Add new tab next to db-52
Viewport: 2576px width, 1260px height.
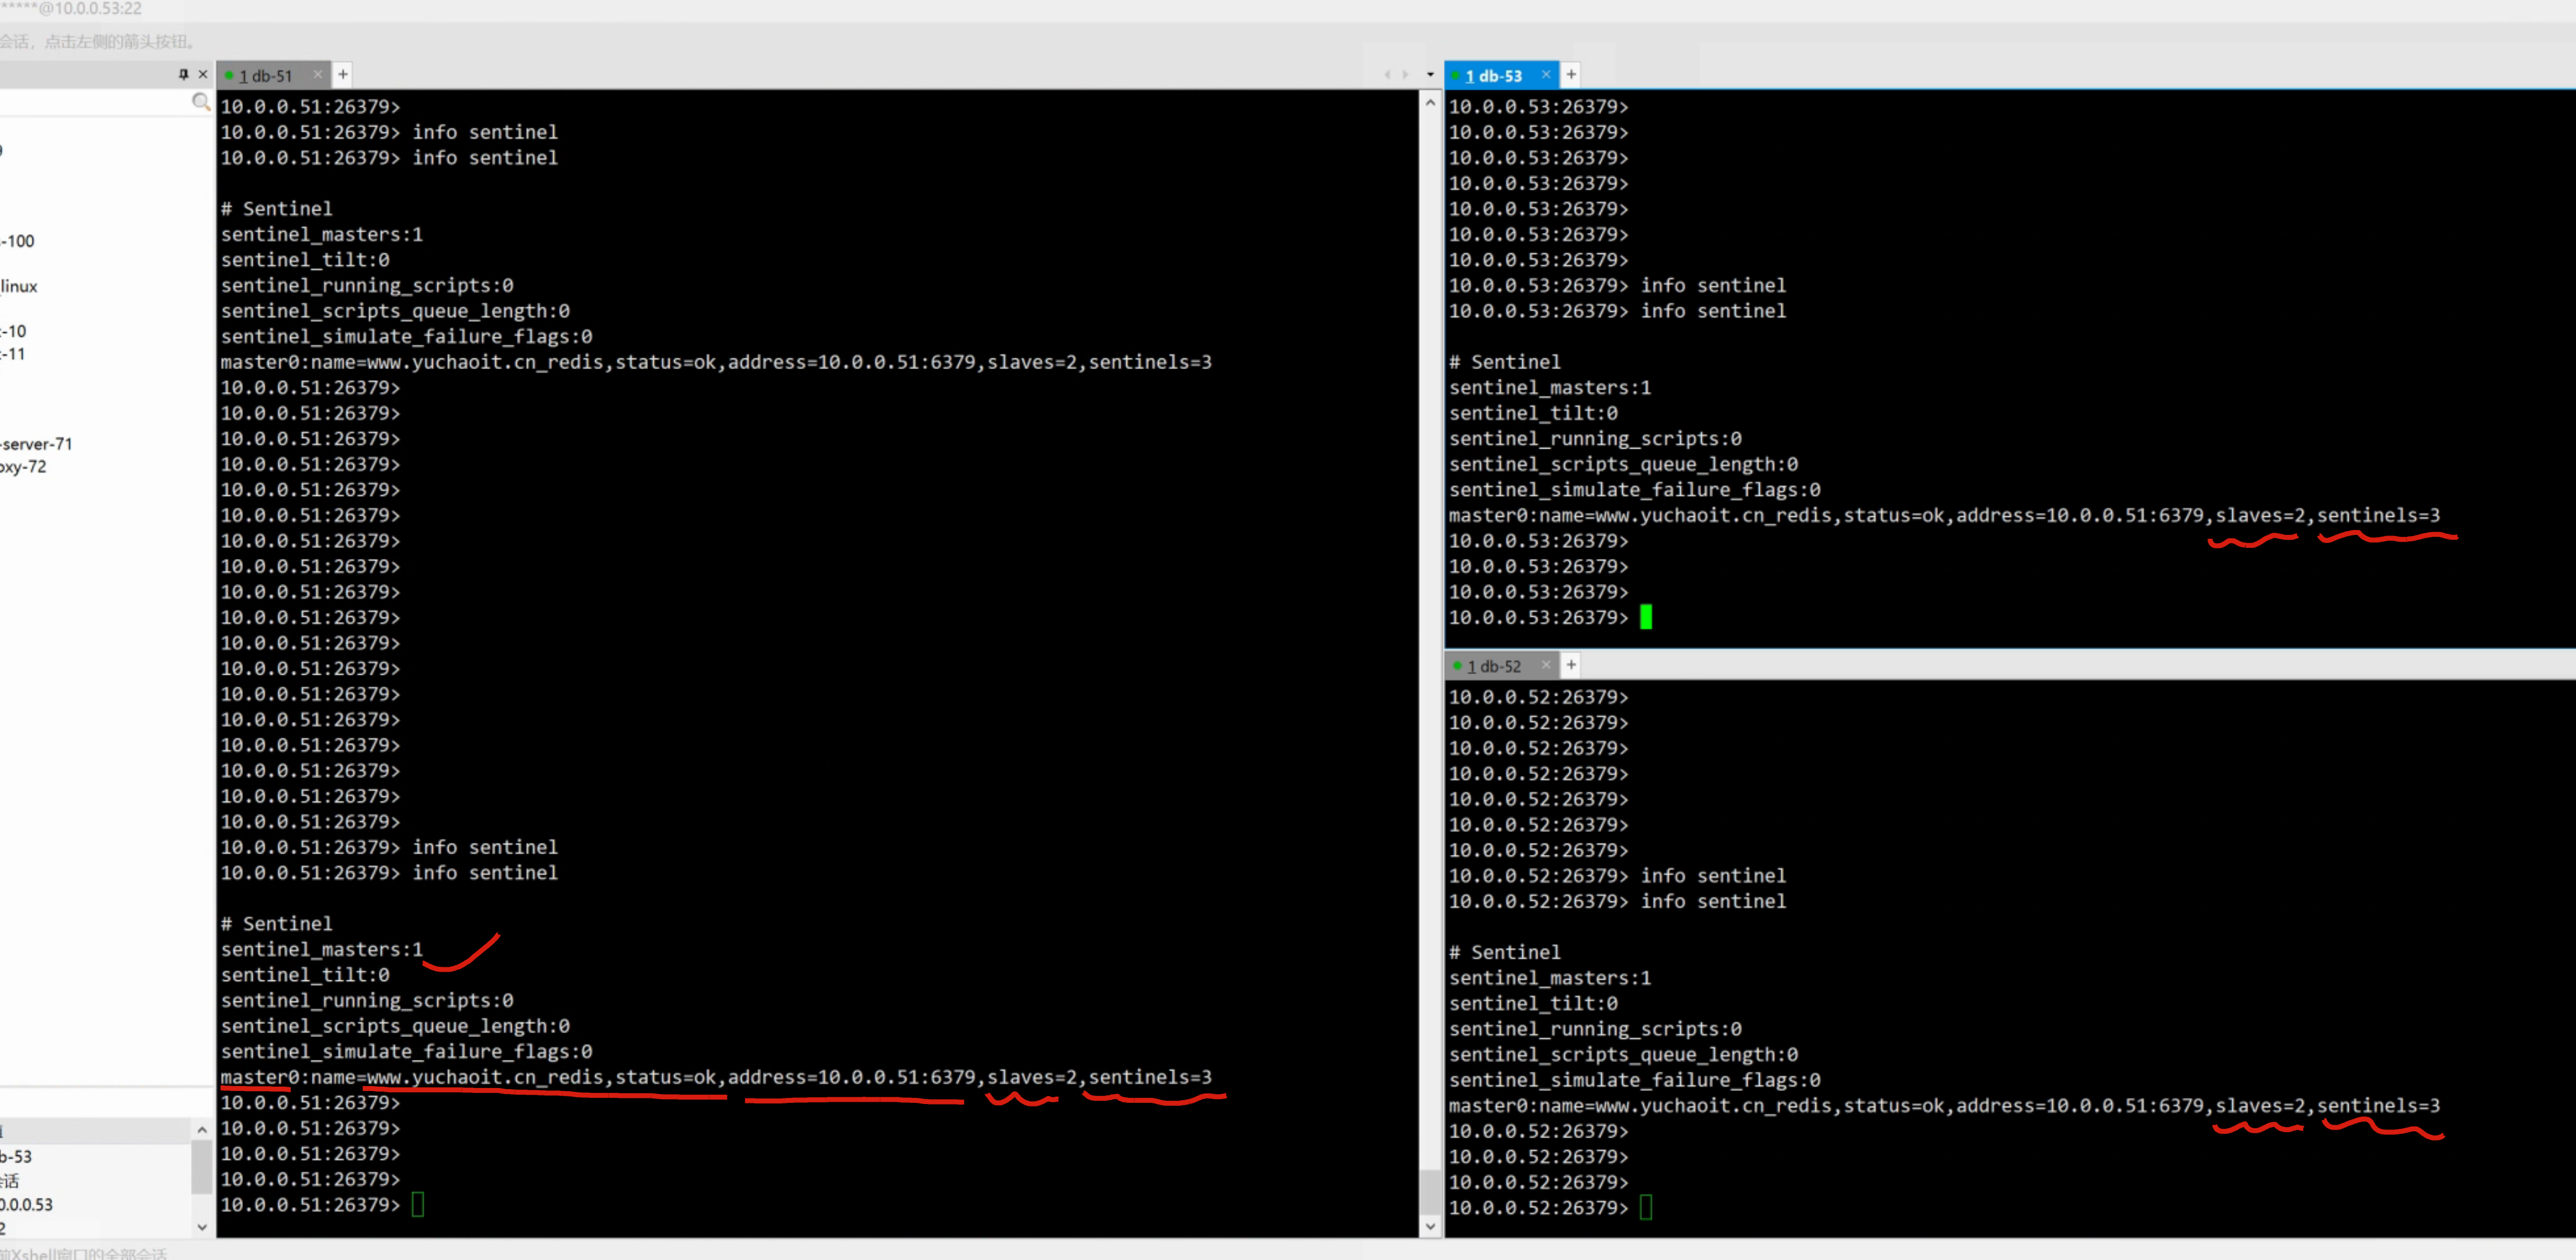point(1571,665)
